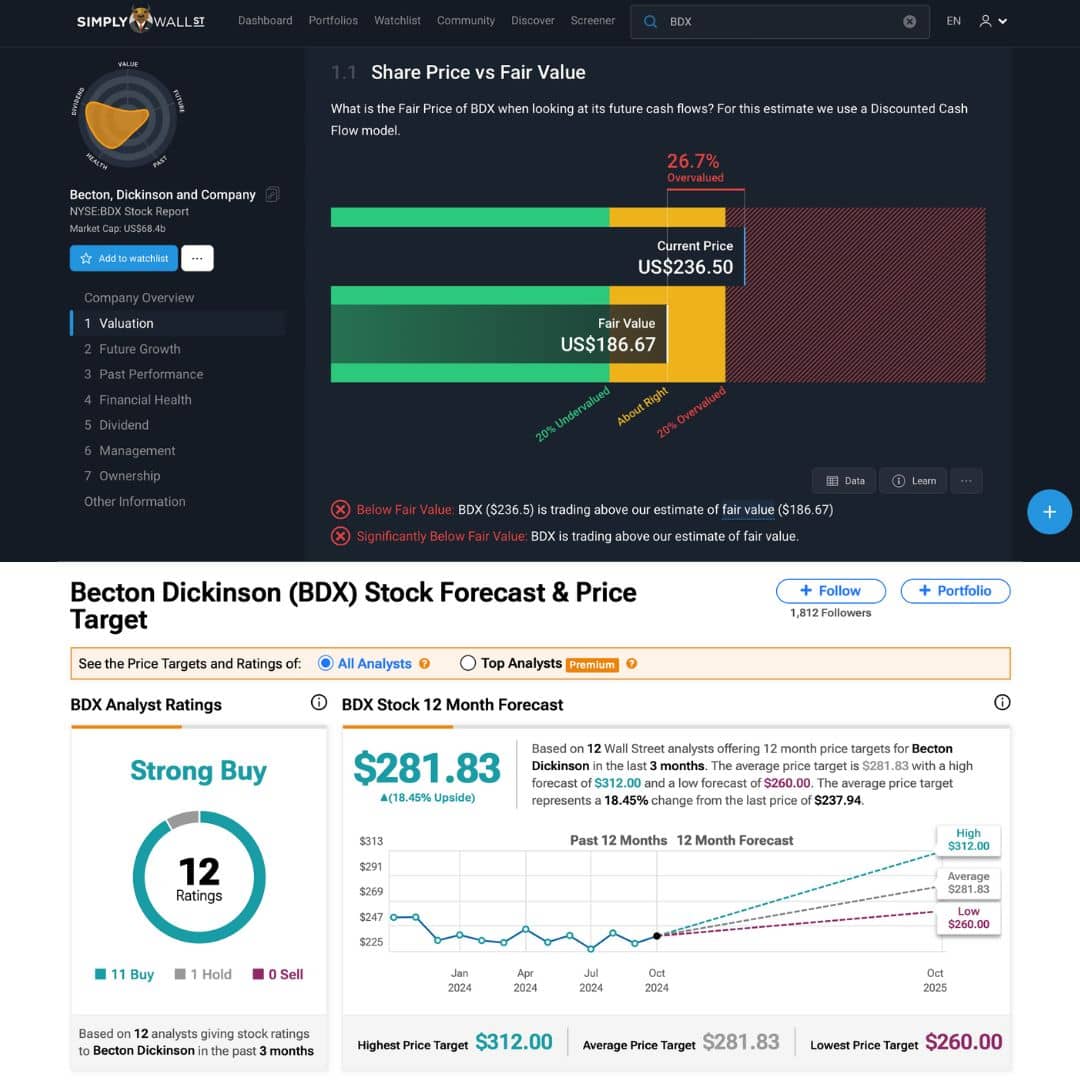The image size is (1080, 1080).
Task: Open the Management section
Action: [129, 450]
